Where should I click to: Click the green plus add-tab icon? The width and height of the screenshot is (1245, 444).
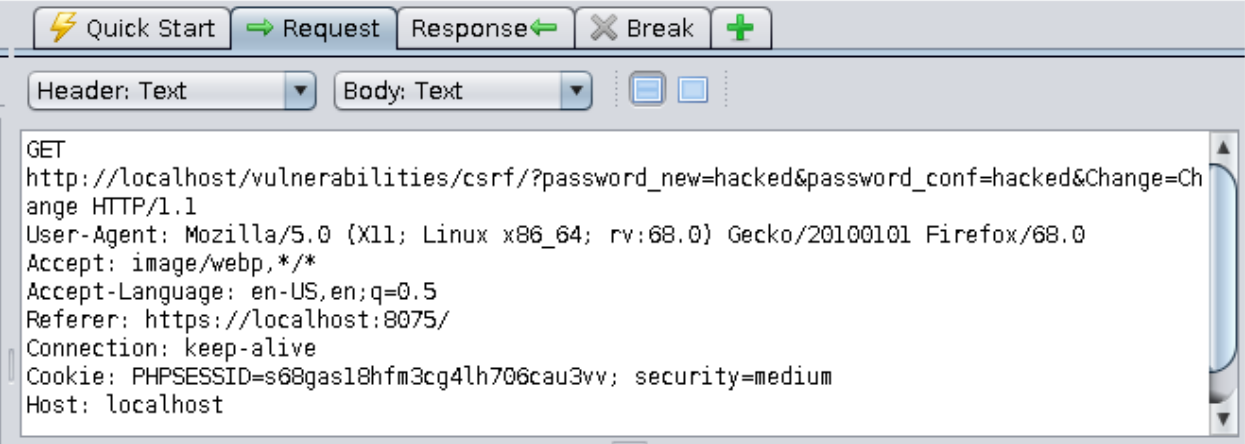[740, 28]
